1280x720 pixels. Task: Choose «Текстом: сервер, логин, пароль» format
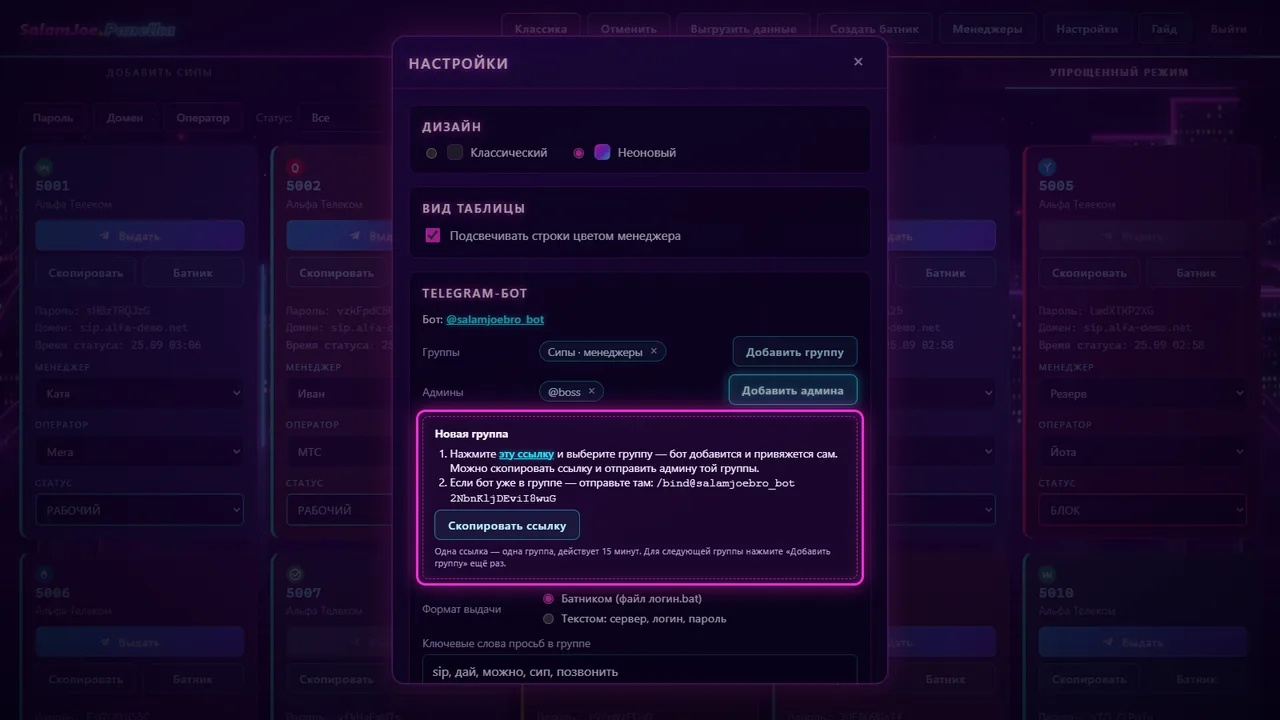[x=548, y=619]
